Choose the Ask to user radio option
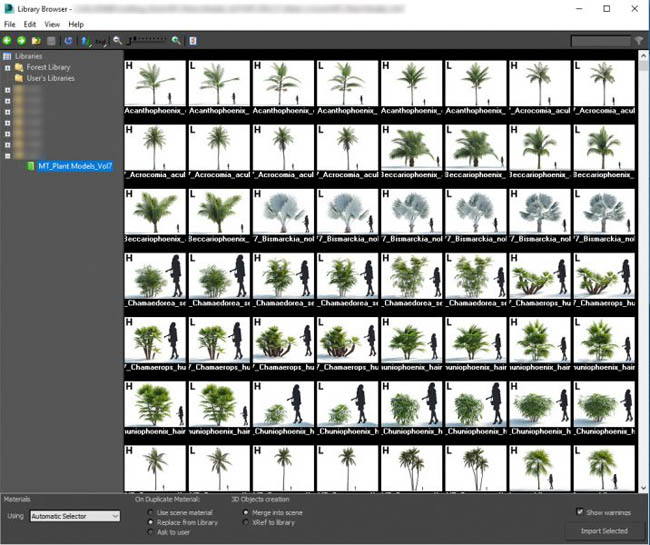This screenshot has width=650, height=545. coord(150,533)
